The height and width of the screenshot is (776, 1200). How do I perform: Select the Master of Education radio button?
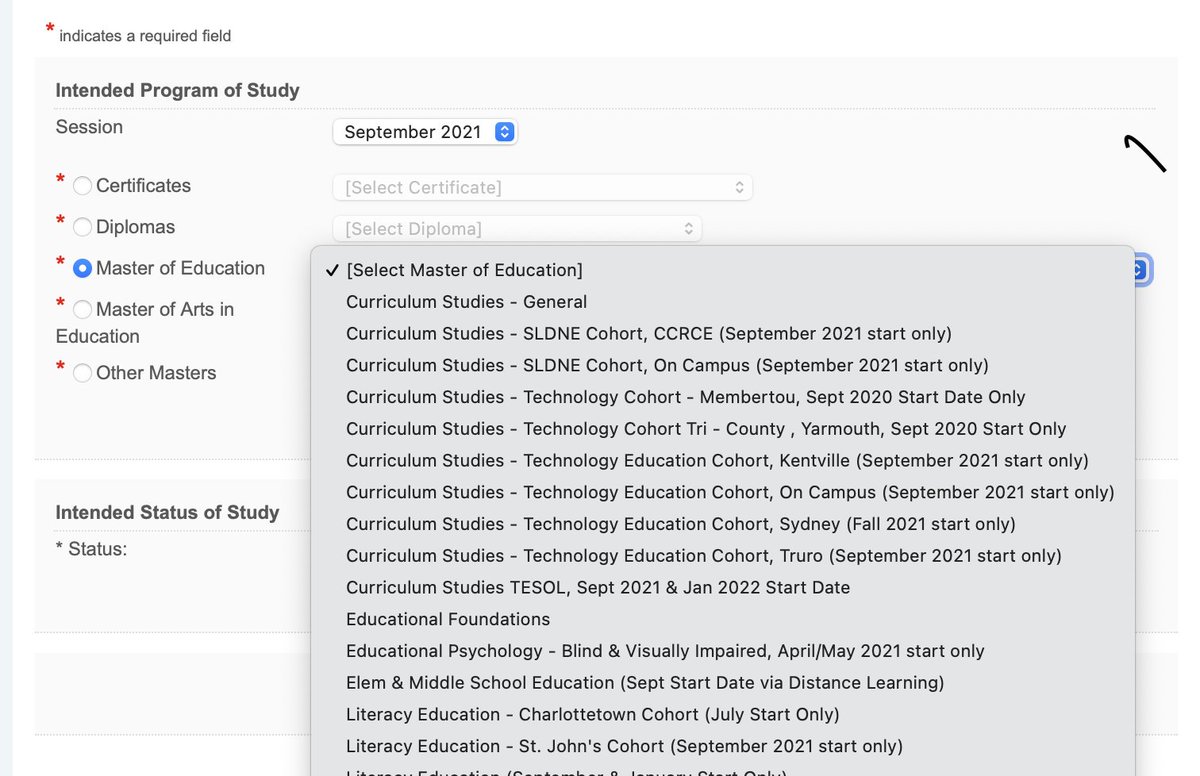point(82,268)
